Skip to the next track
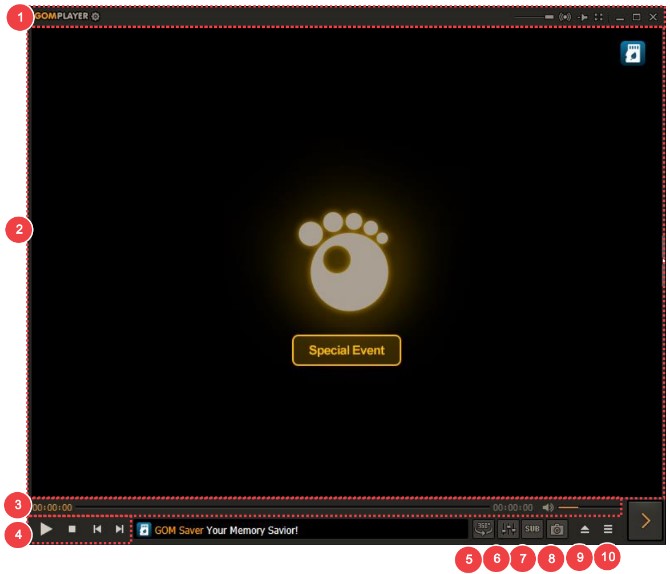Screen dimensions: 670x574 (120, 529)
